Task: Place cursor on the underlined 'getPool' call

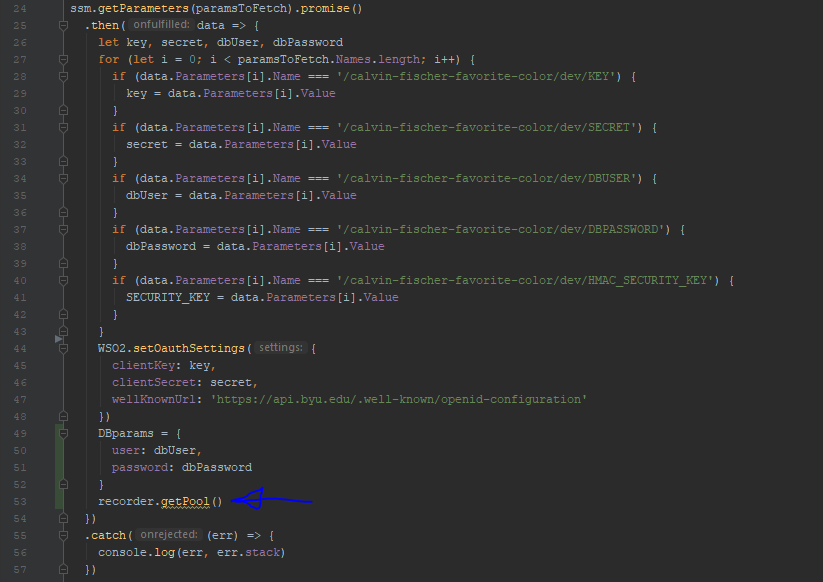Action: (185, 502)
